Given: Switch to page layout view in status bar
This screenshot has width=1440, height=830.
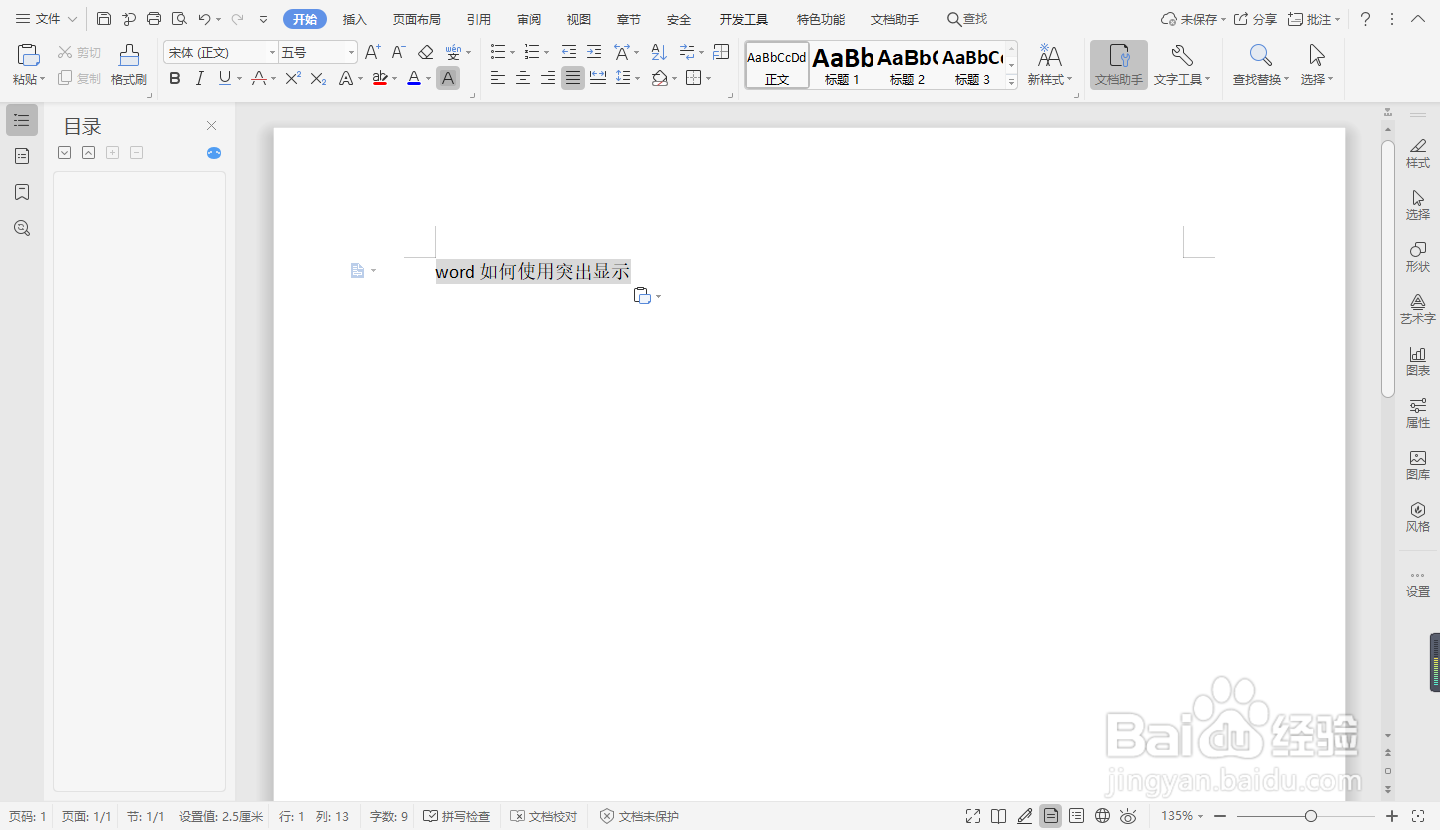Looking at the screenshot, I should tap(1050, 816).
